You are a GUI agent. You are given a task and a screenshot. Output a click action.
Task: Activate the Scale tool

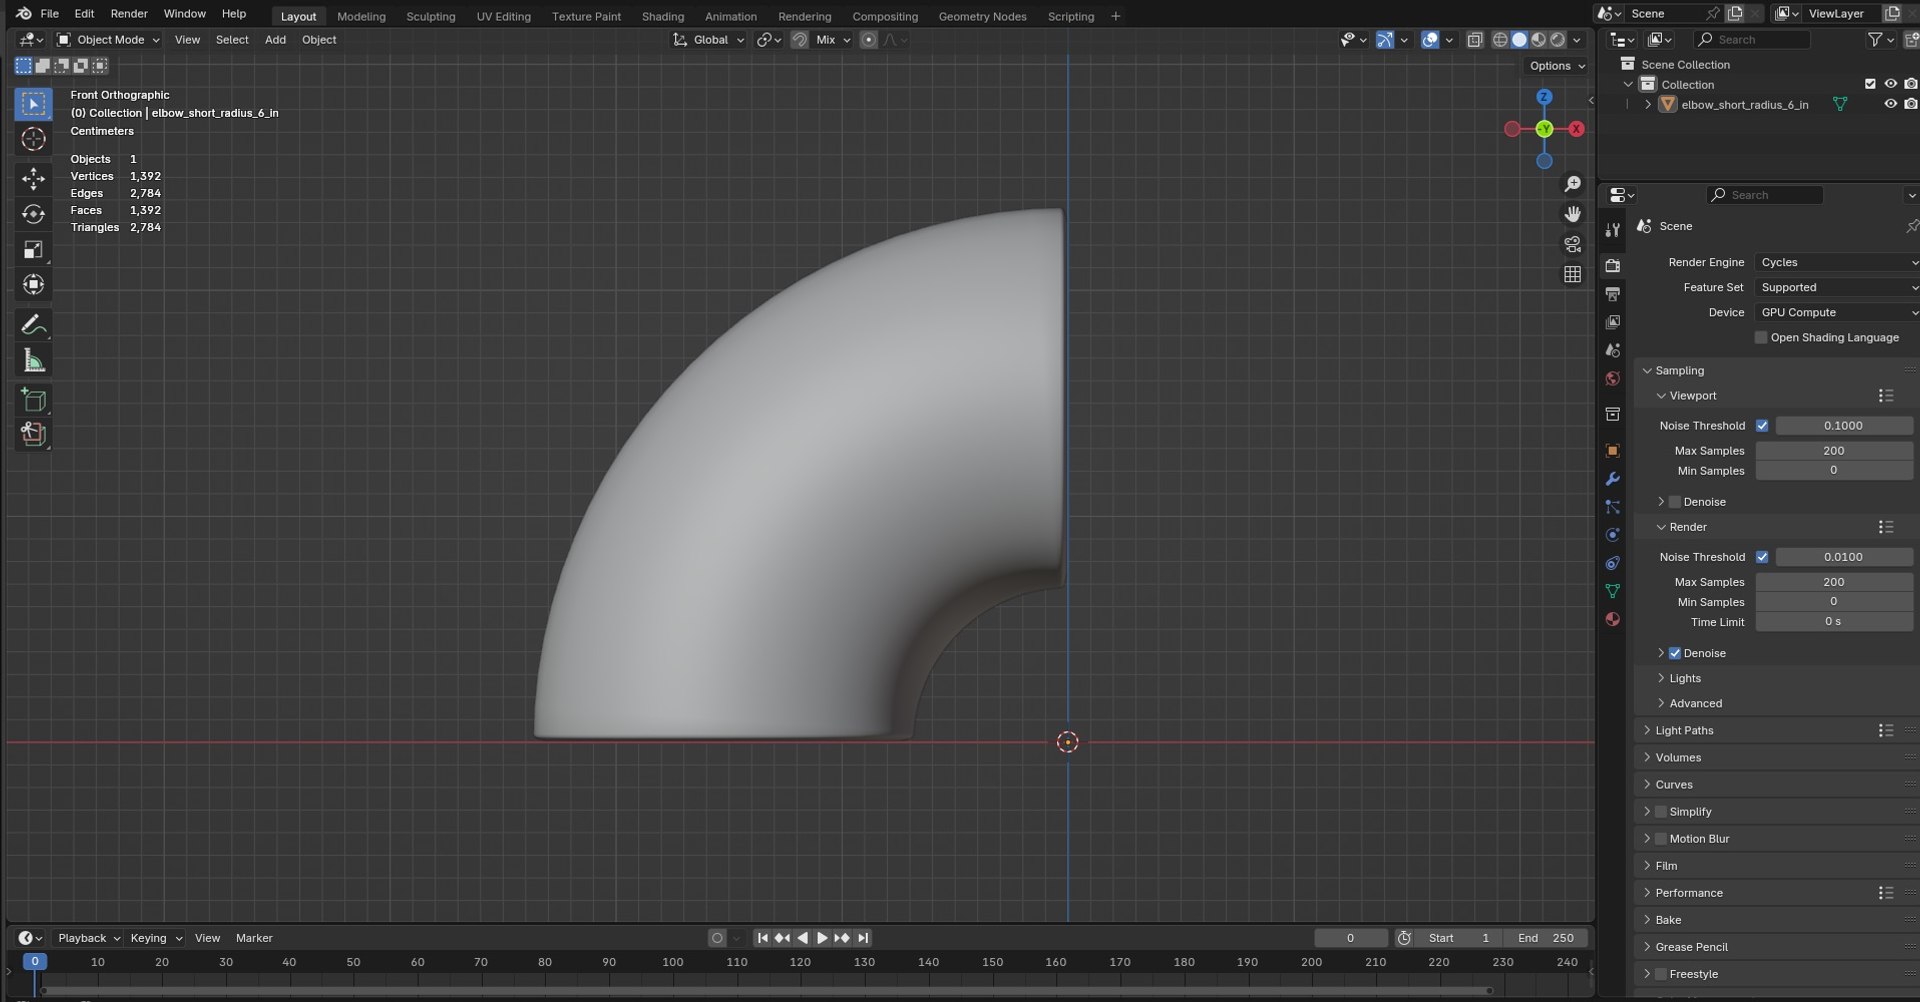coord(33,249)
